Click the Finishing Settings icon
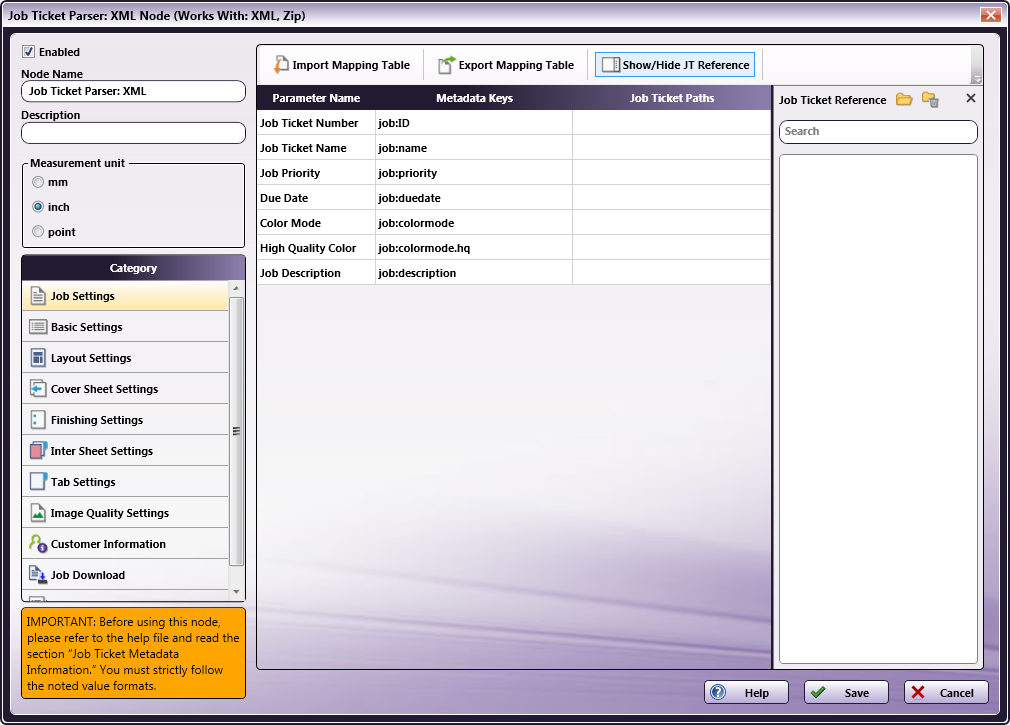This screenshot has height=725, width=1010. [x=38, y=420]
